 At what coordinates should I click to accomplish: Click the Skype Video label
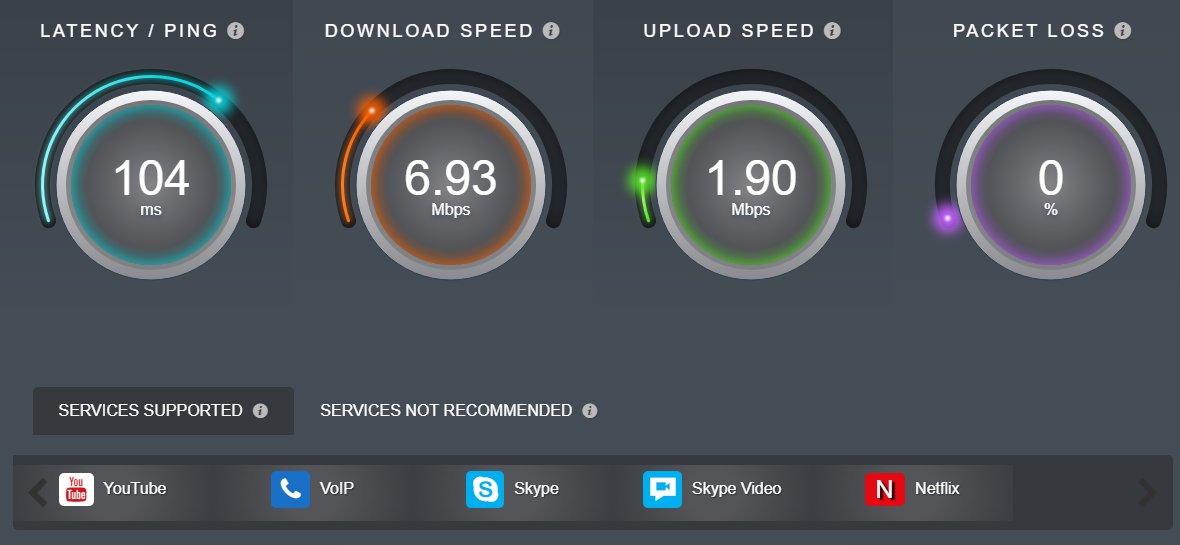737,489
